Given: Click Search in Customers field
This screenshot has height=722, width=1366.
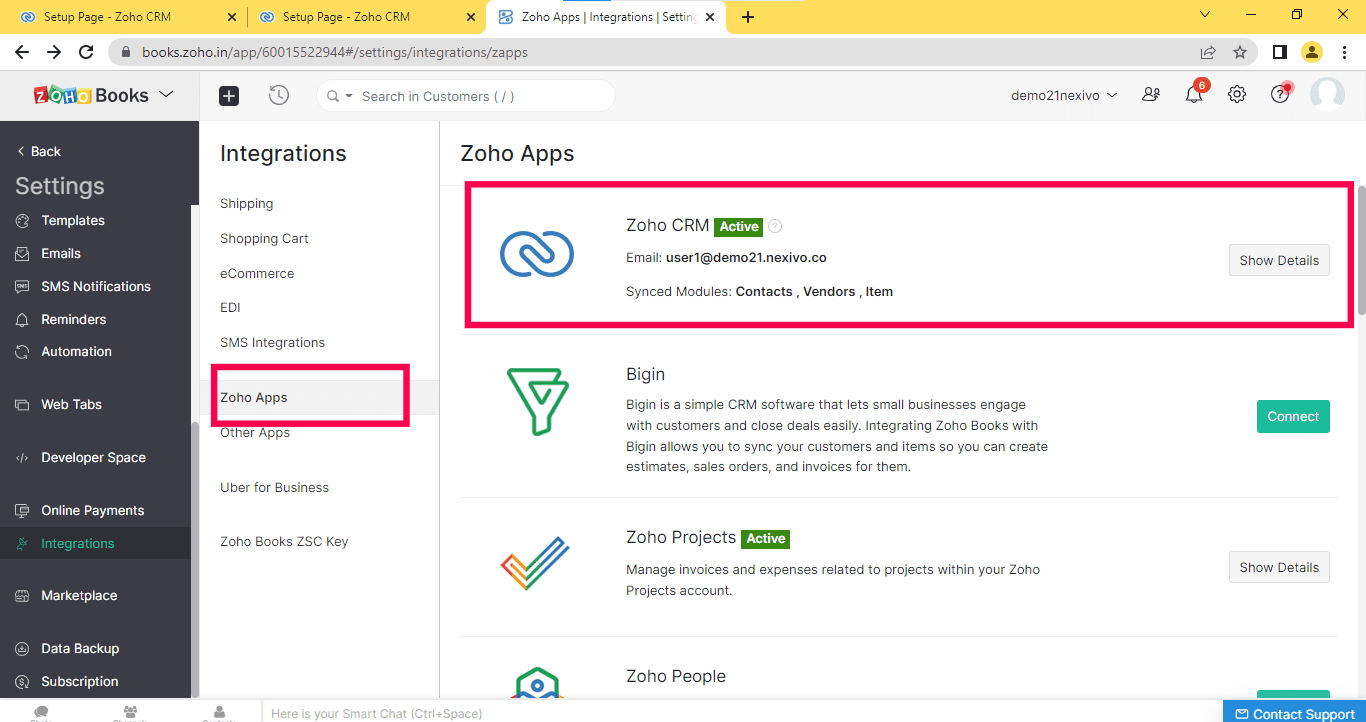Looking at the screenshot, I should click(465, 96).
